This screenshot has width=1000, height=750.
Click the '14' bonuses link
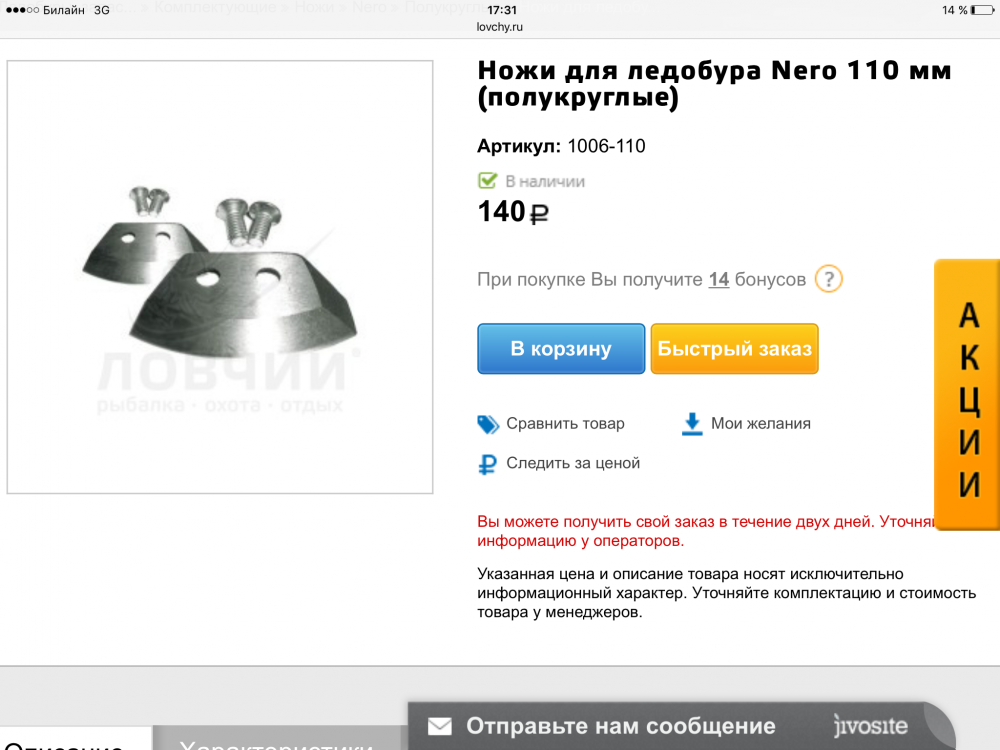pyautogui.click(x=718, y=280)
